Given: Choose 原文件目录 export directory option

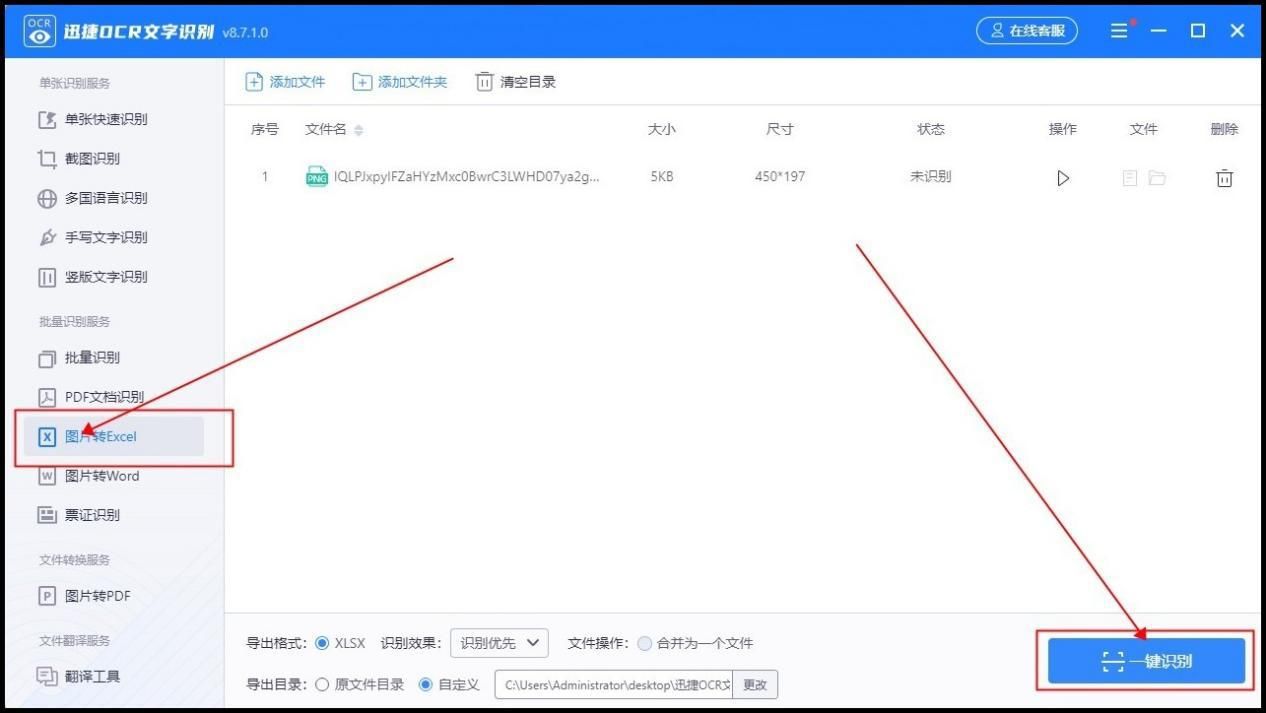Looking at the screenshot, I should pyautogui.click(x=322, y=685).
